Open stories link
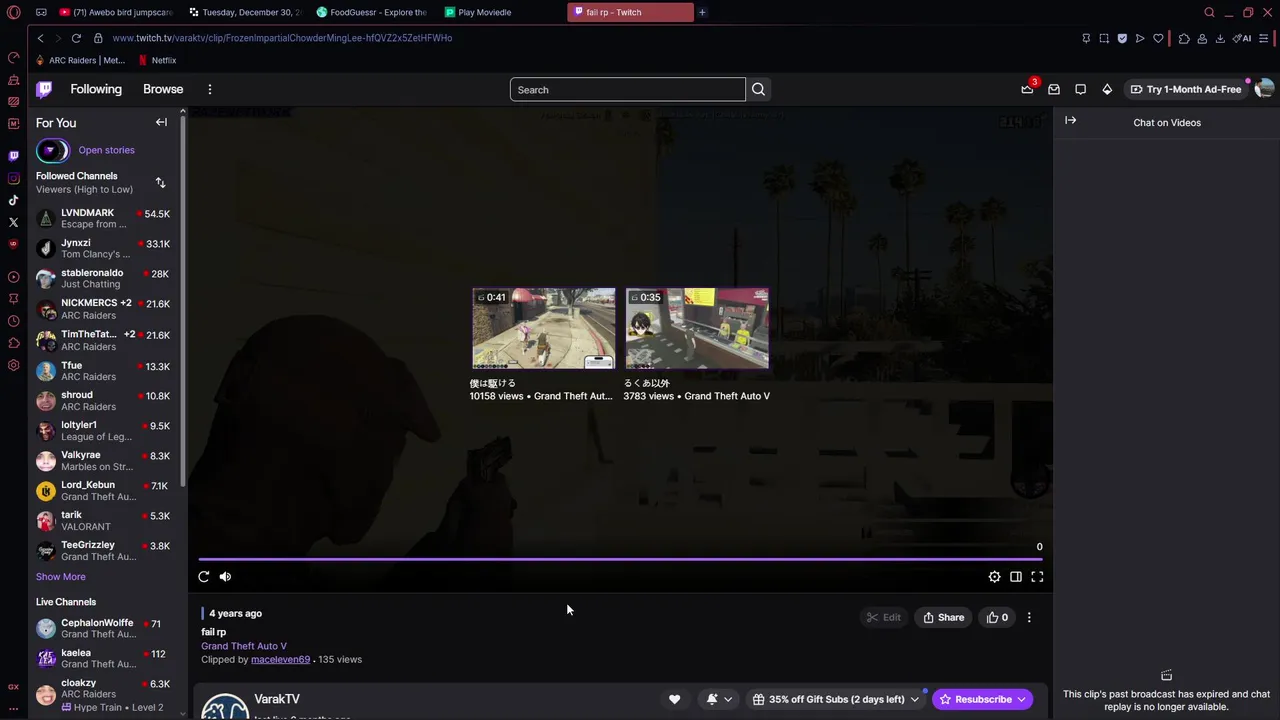This screenshot has height=720, width=1280. pyautogui.click(x=106, y=150)
